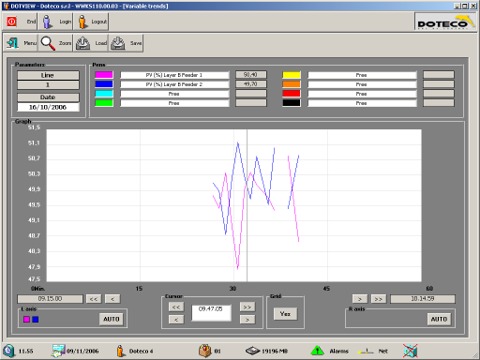Step cursor fast forward with >> button

click(x=247, y=307)
